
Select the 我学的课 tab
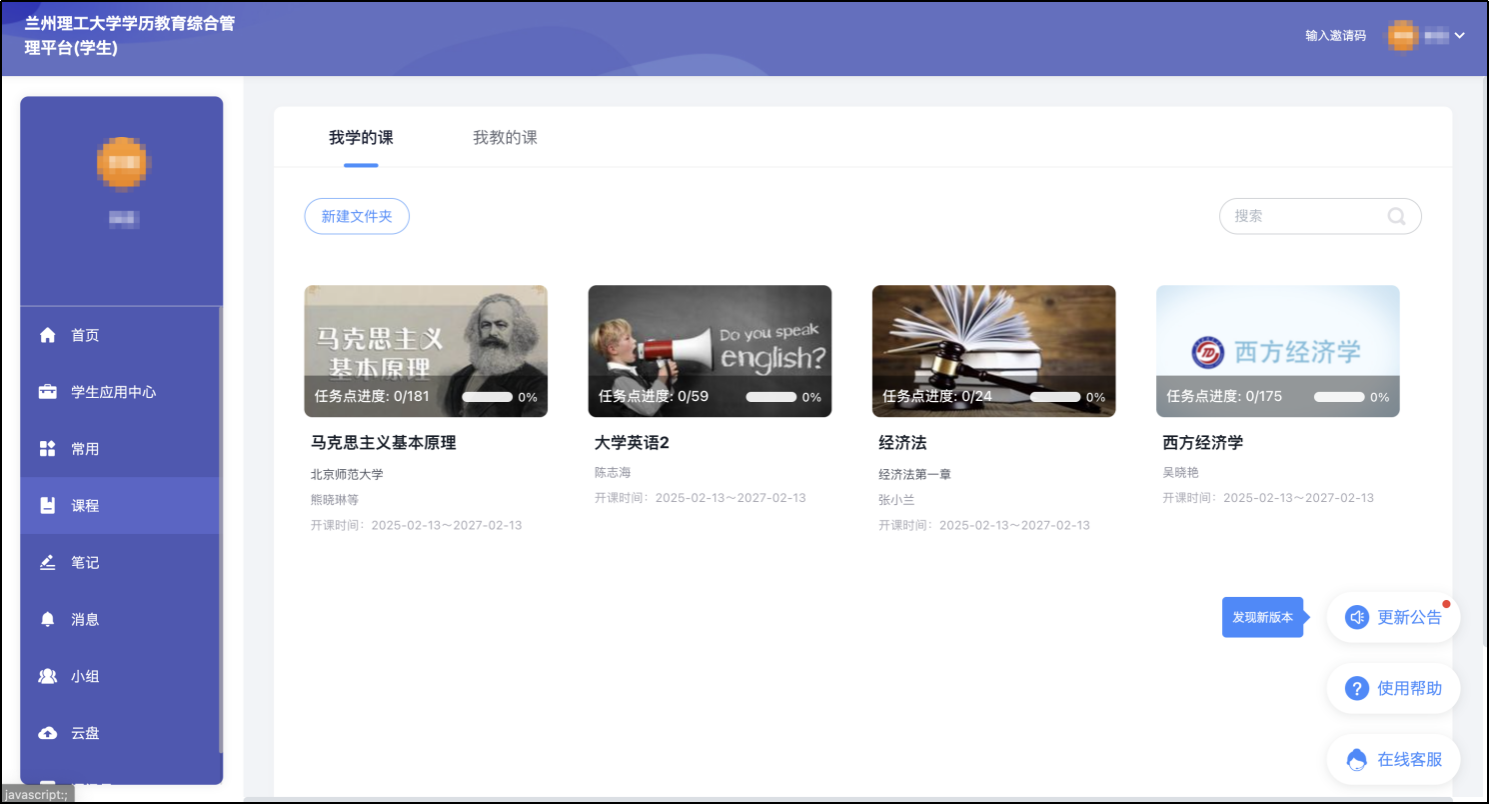pyautogui.click(x=361, y=138)
